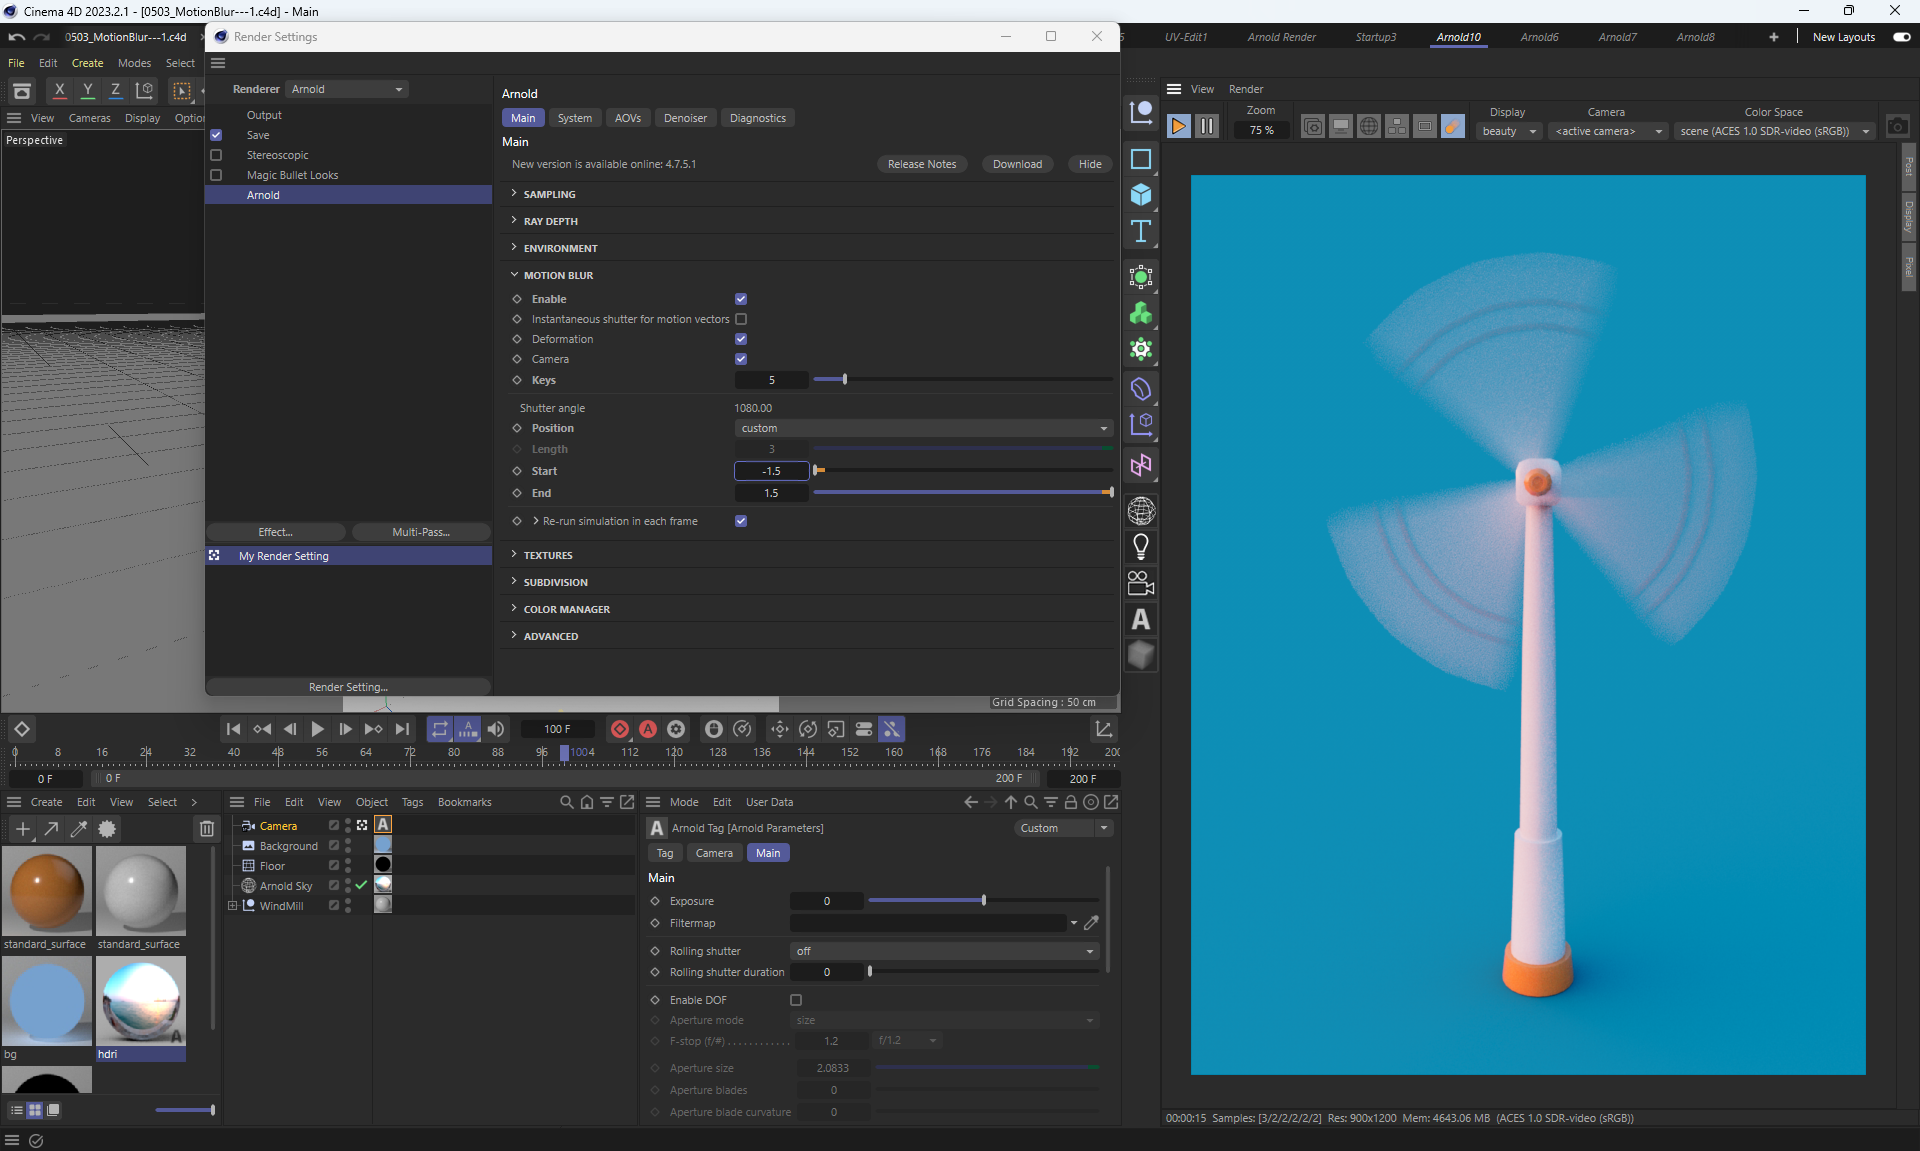Start the Arnold IPR render play button

pyautogui.click(x=1179, y=126)
